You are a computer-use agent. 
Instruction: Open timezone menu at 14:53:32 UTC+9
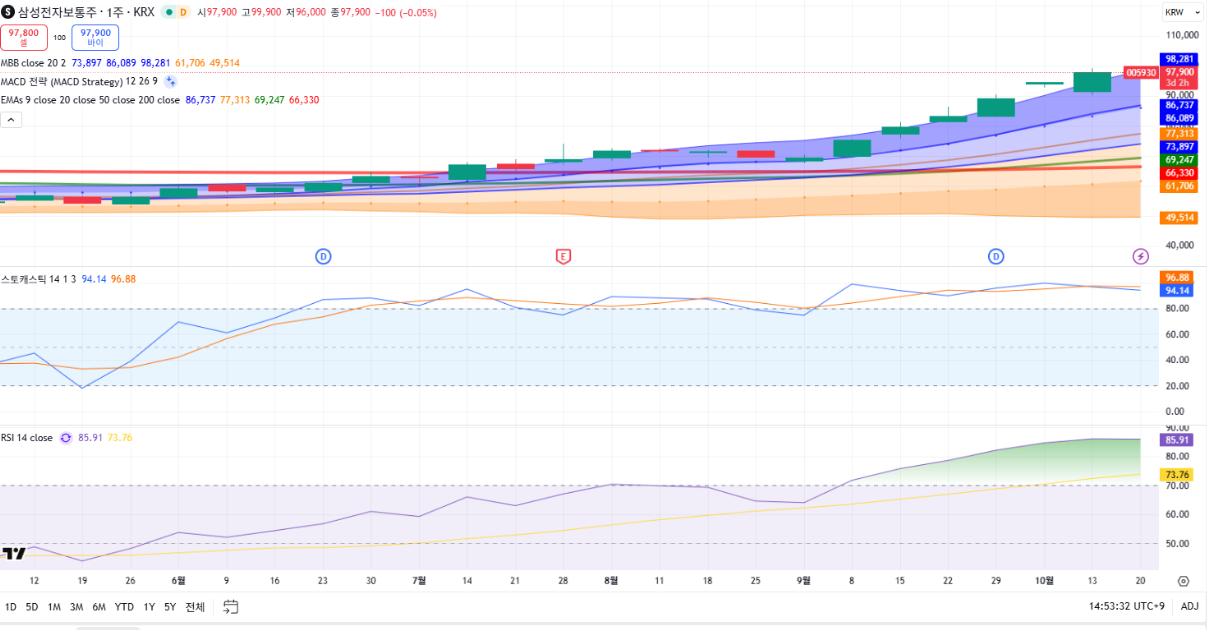coord(1127,606)
